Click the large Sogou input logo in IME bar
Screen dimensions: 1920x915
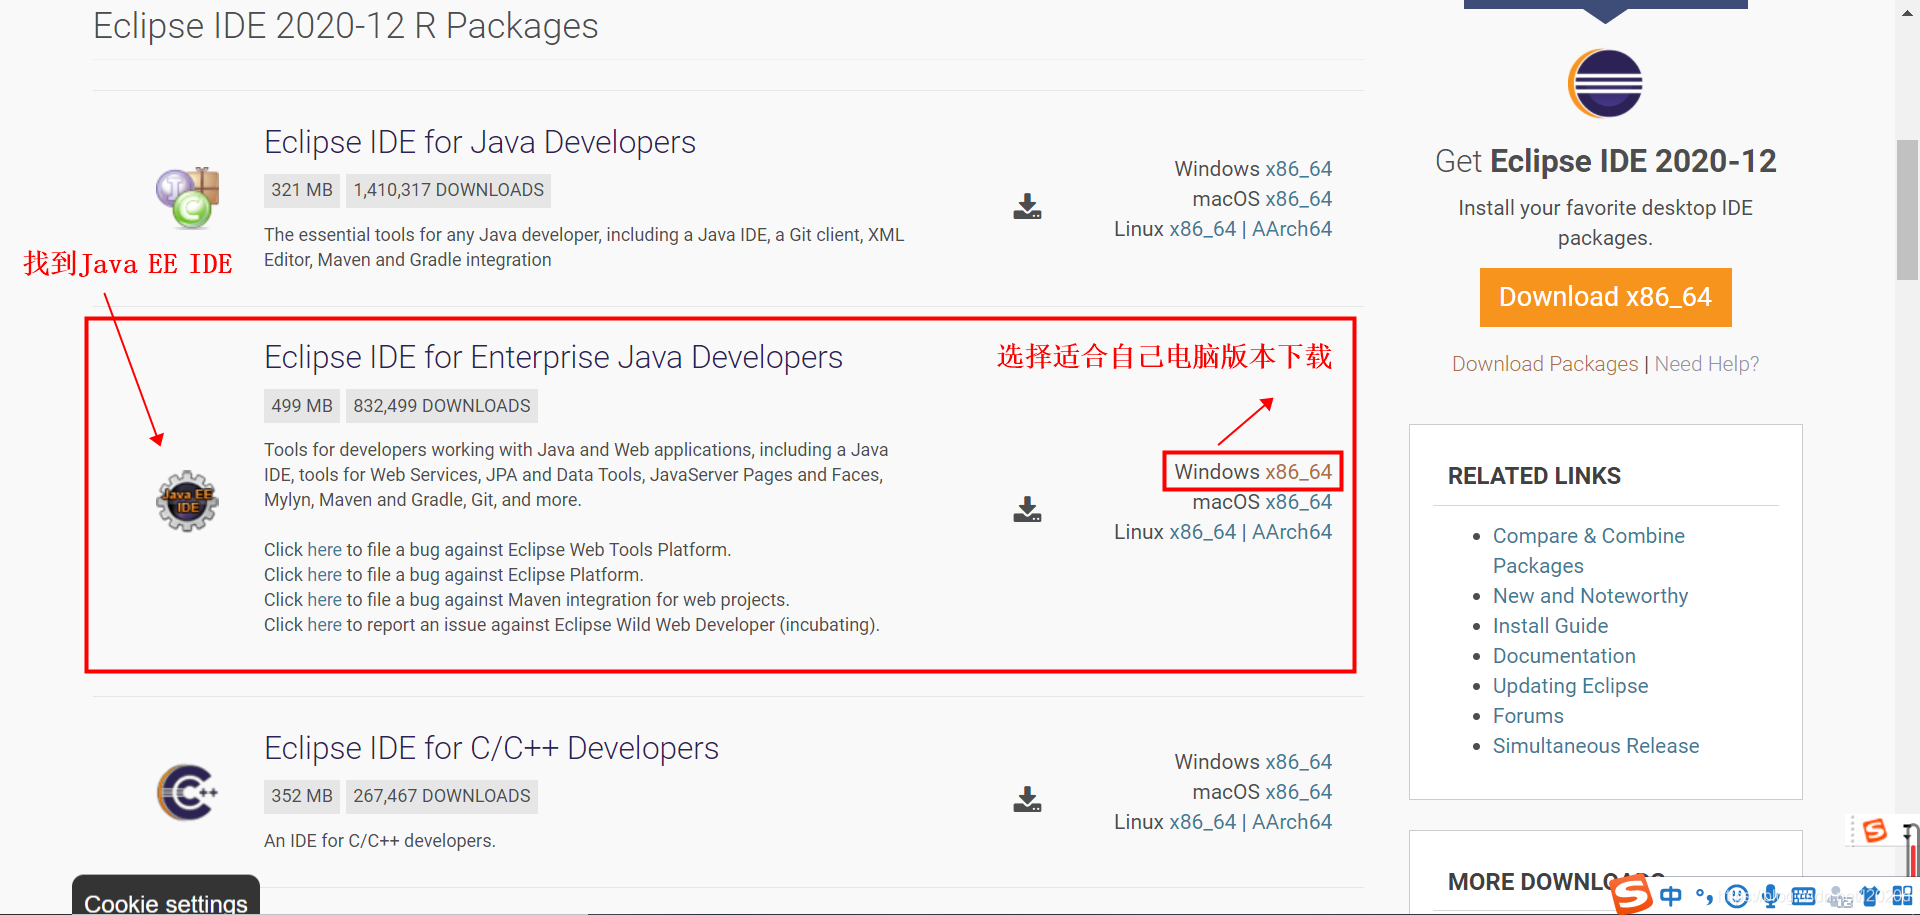pyautogui.click(x=1631, y=893)
